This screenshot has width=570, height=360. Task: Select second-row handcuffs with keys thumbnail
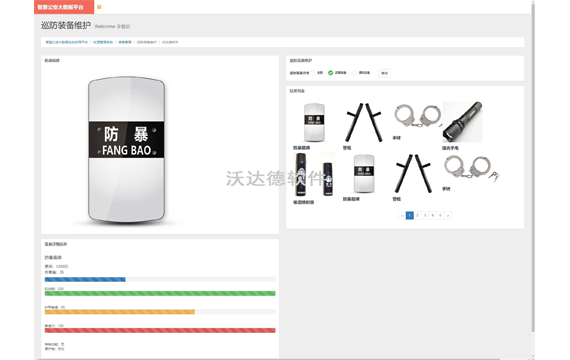471,168
